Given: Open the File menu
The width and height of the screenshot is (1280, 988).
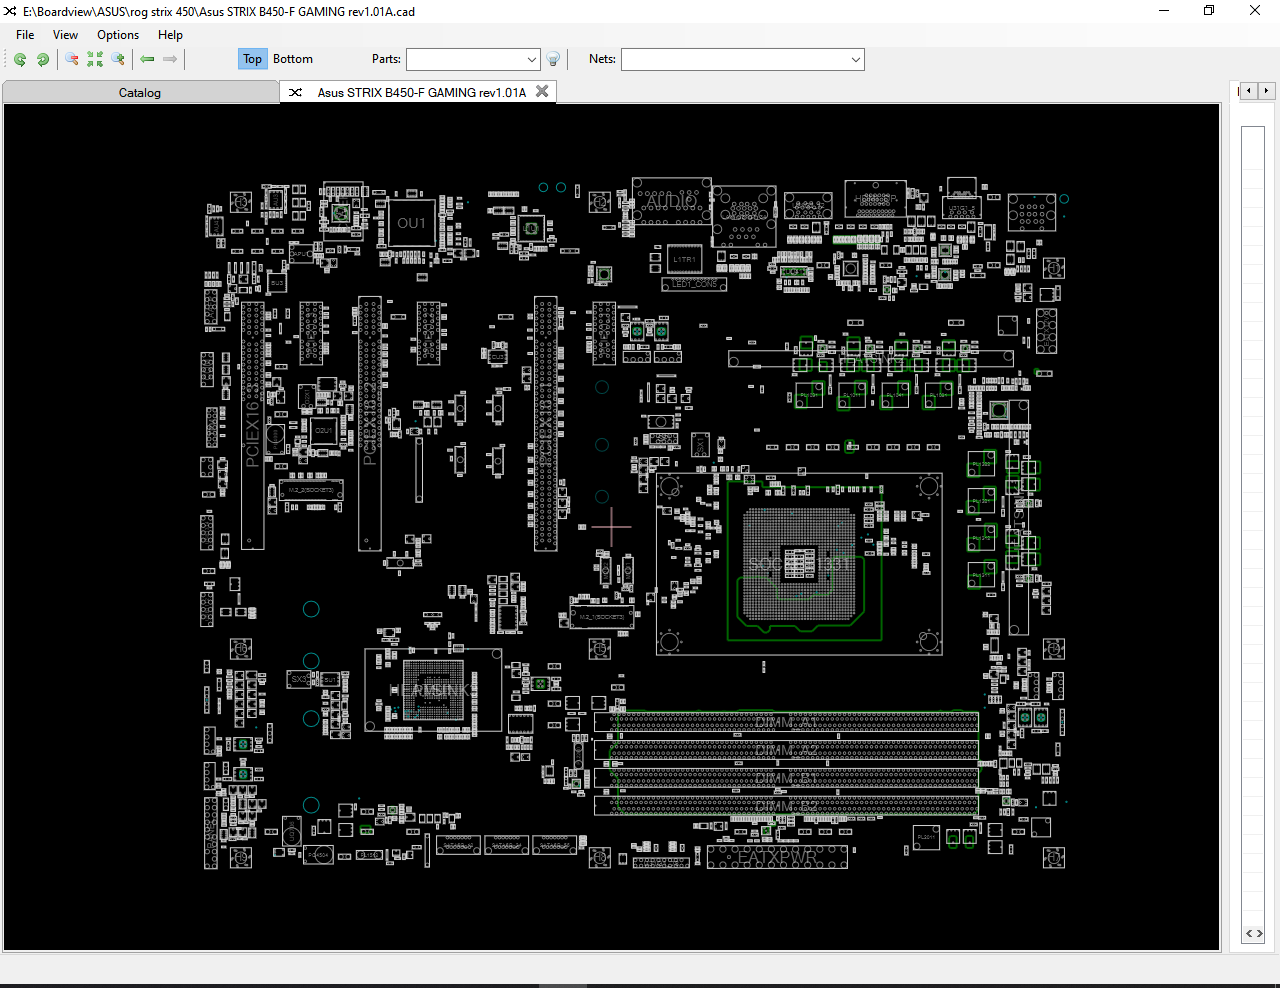Looking at the screenshot, I should click(25, 35).
